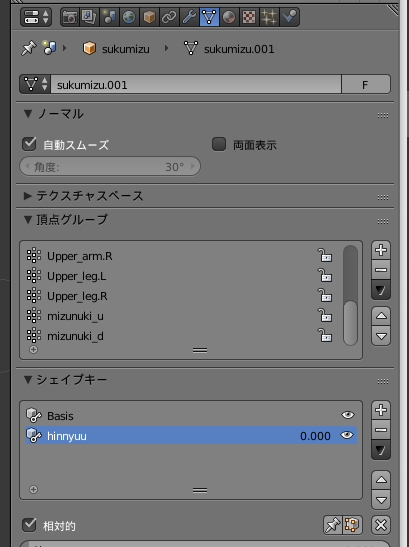The image size is (409, 547).
Task: Move vertex group up
Action: pyautogui.click(x=381, y=316)
